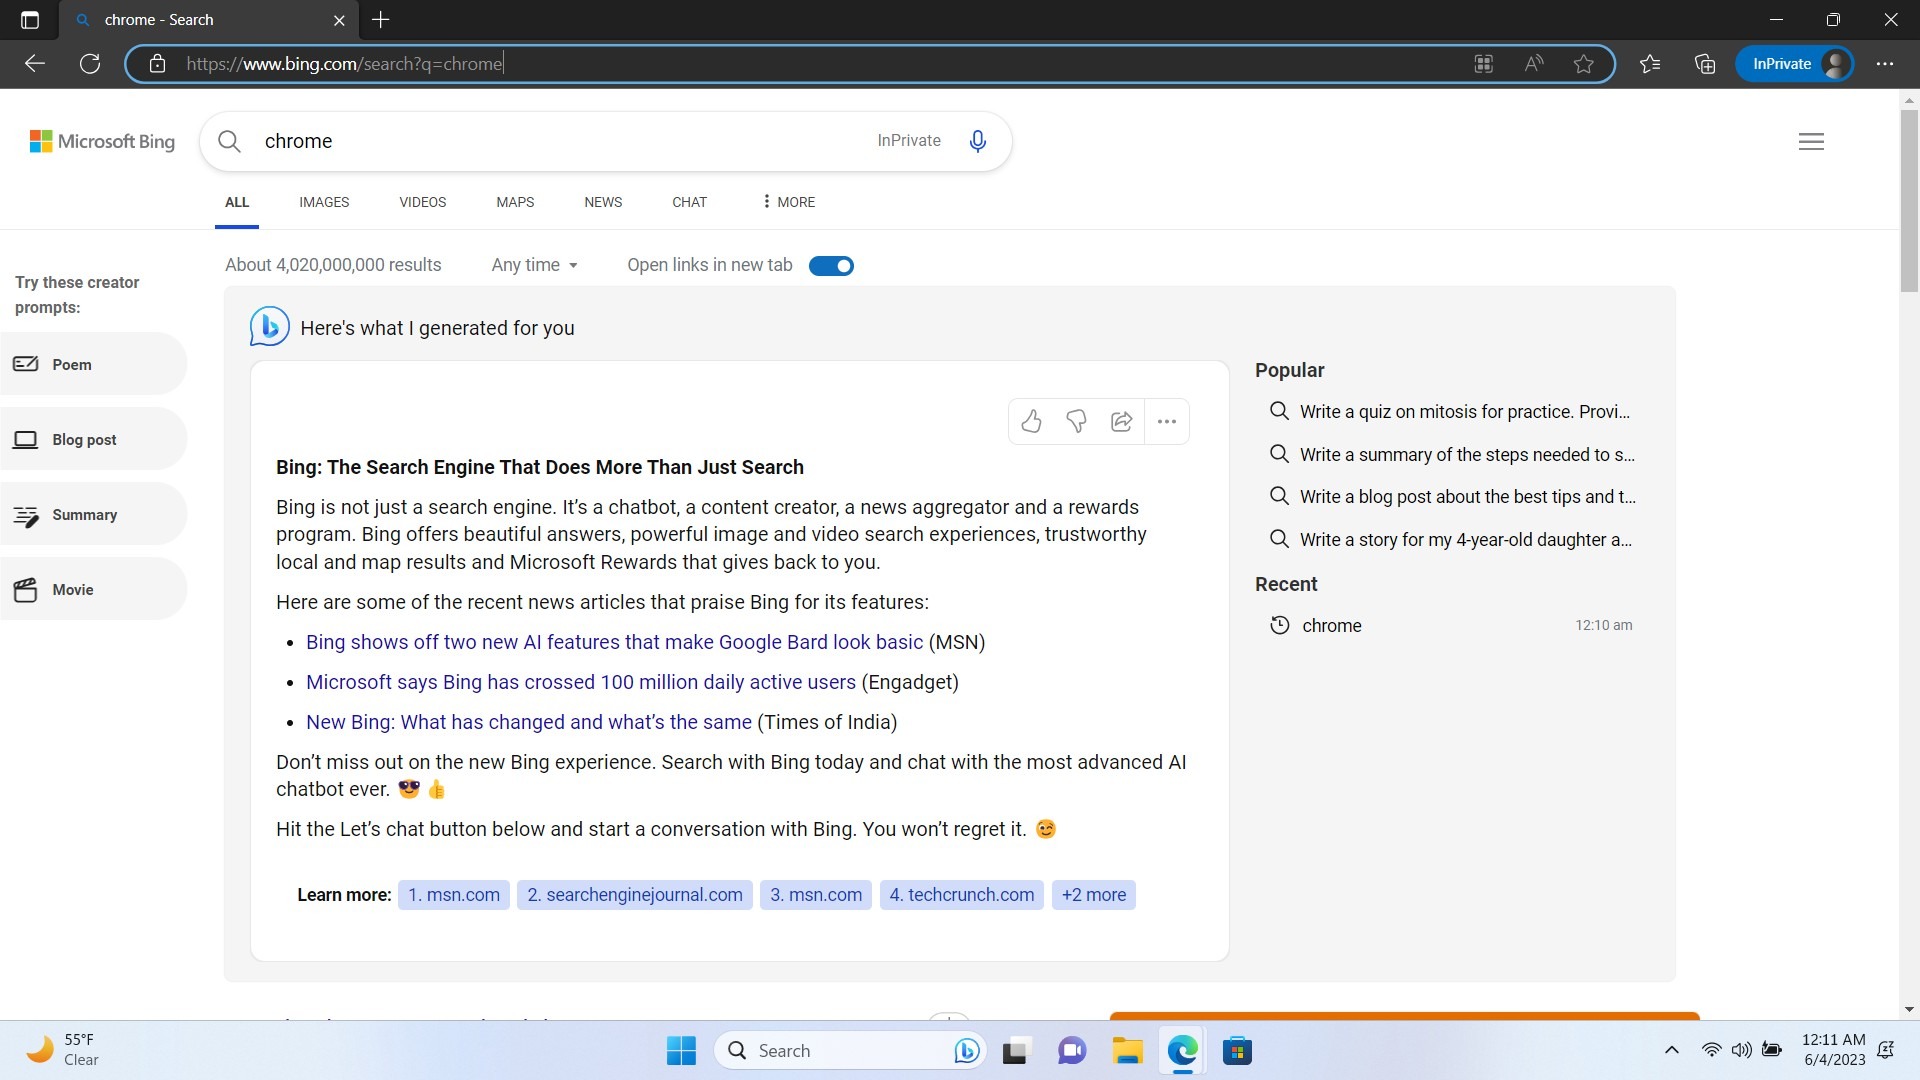This screenshot has width=1920, height=1080.
Task: Click the chrome recent search entry
Action: 1331,626
